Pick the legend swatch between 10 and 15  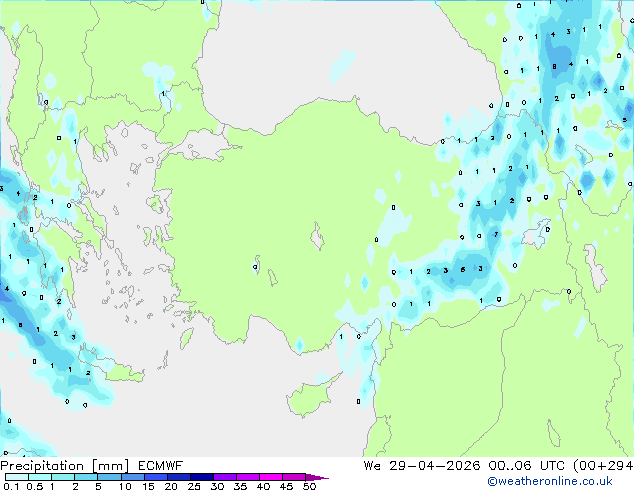point(133,477)
